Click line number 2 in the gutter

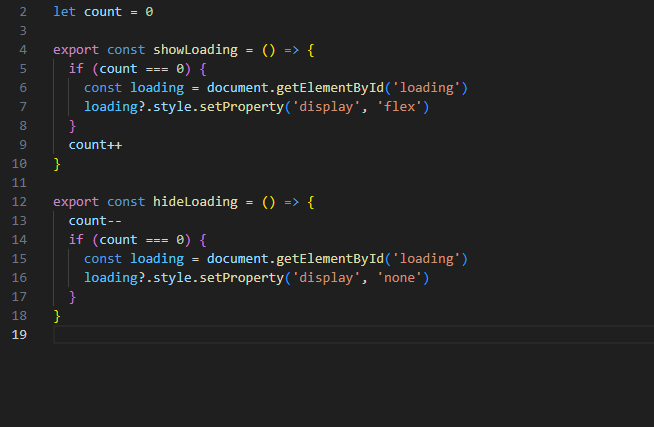point(23,12)
